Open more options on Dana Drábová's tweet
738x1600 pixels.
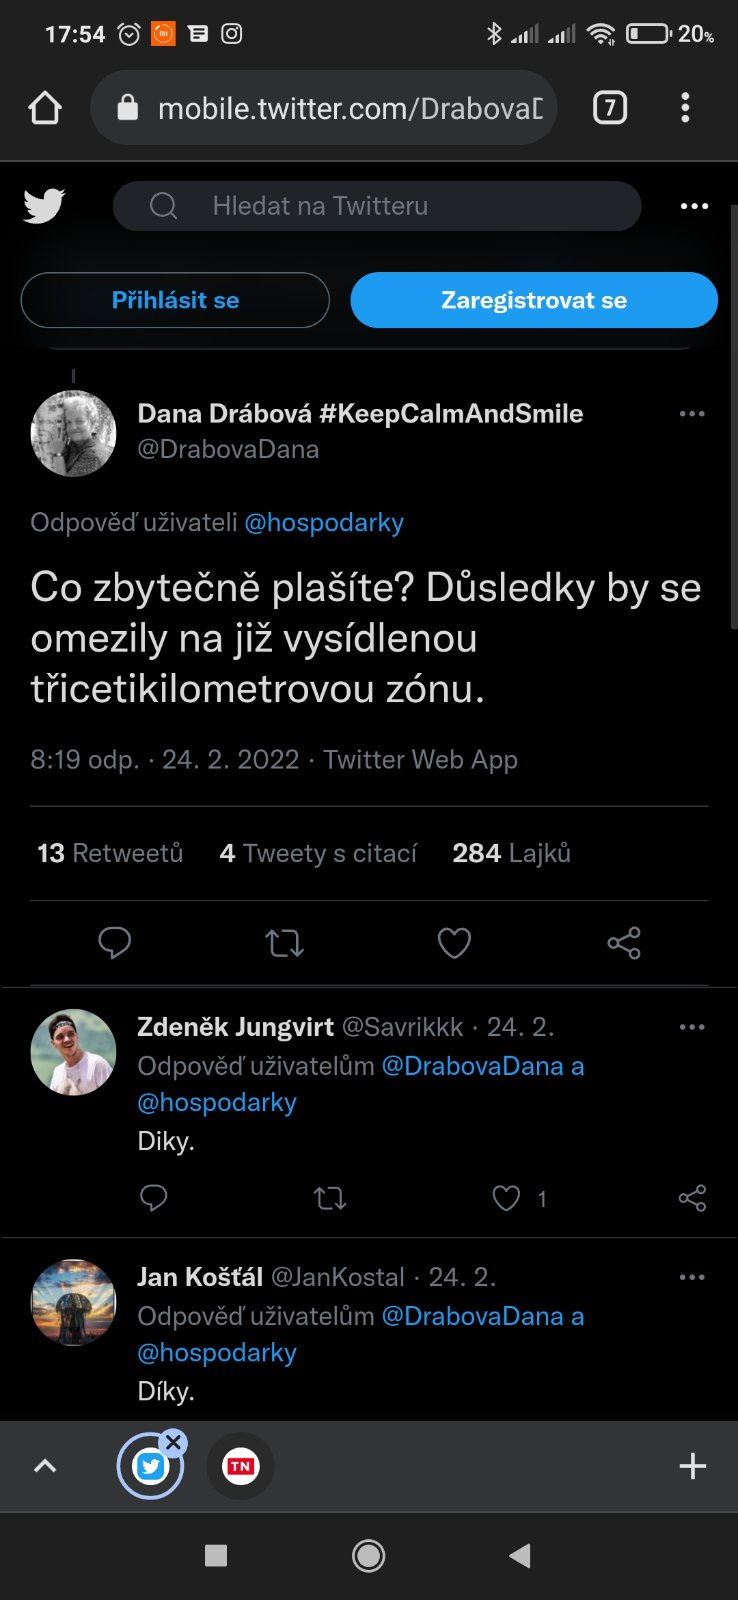(x=692, y=414)
